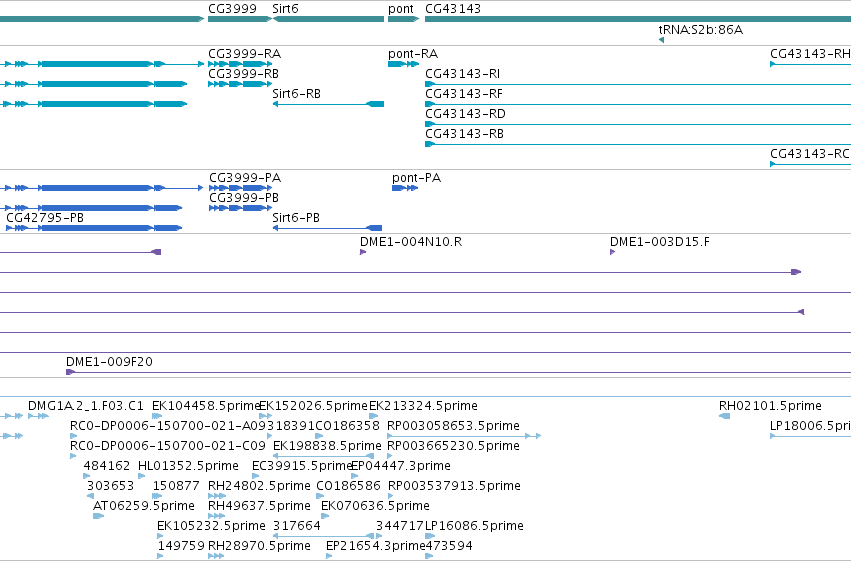Select transcript CG3999-RA

pos(245,54)
